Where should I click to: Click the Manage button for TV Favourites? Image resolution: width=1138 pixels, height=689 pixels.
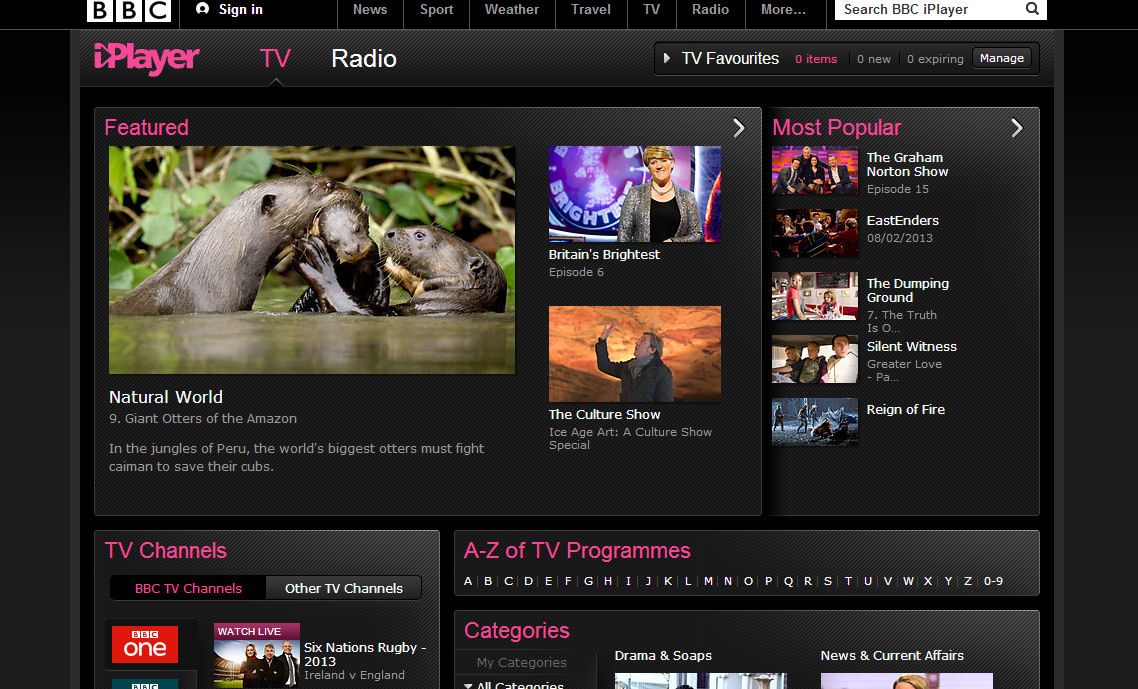coord(1002,58)
